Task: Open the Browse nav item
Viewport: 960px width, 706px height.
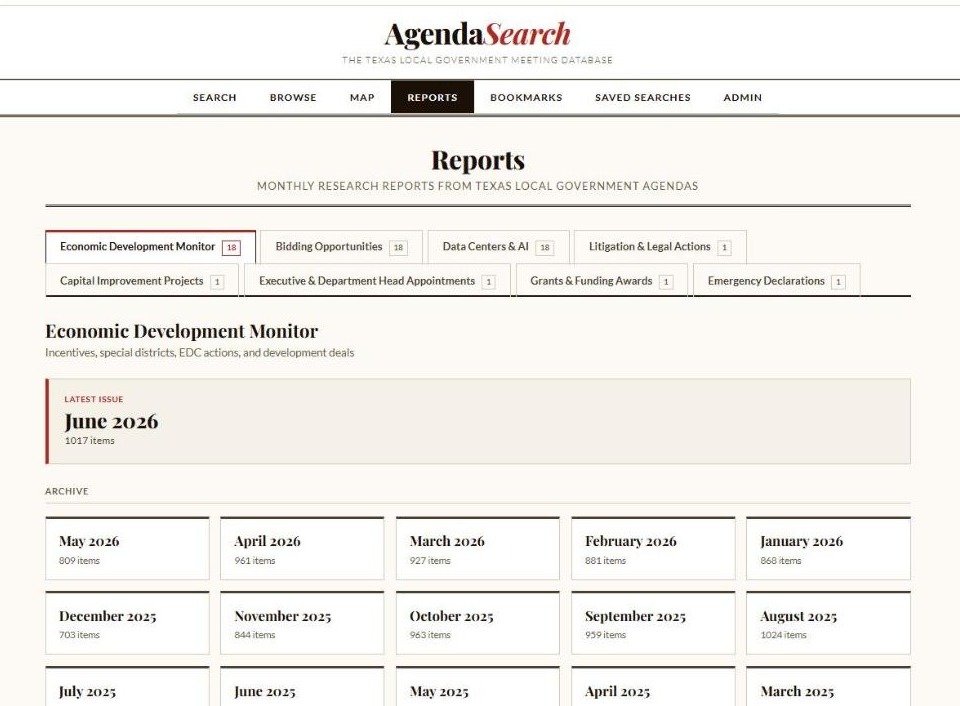Action: click(293, 97)
